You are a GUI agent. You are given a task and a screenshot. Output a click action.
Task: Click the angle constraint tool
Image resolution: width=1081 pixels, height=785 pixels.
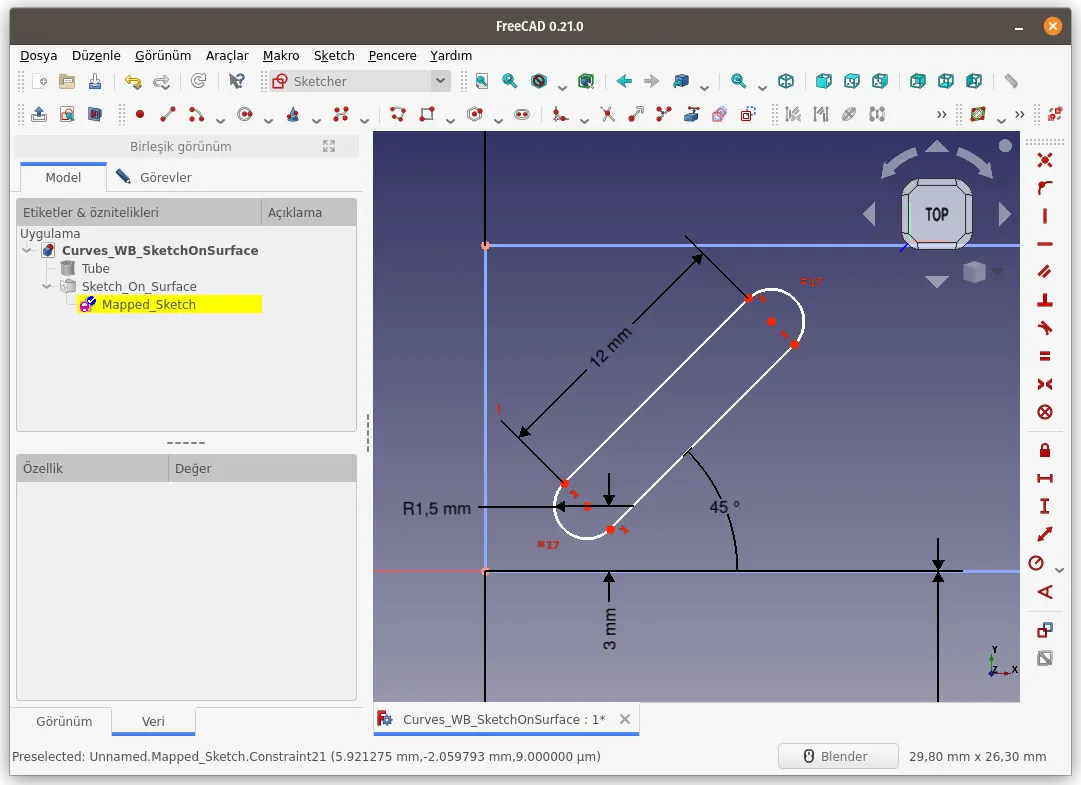click(x=1045, y=591)
